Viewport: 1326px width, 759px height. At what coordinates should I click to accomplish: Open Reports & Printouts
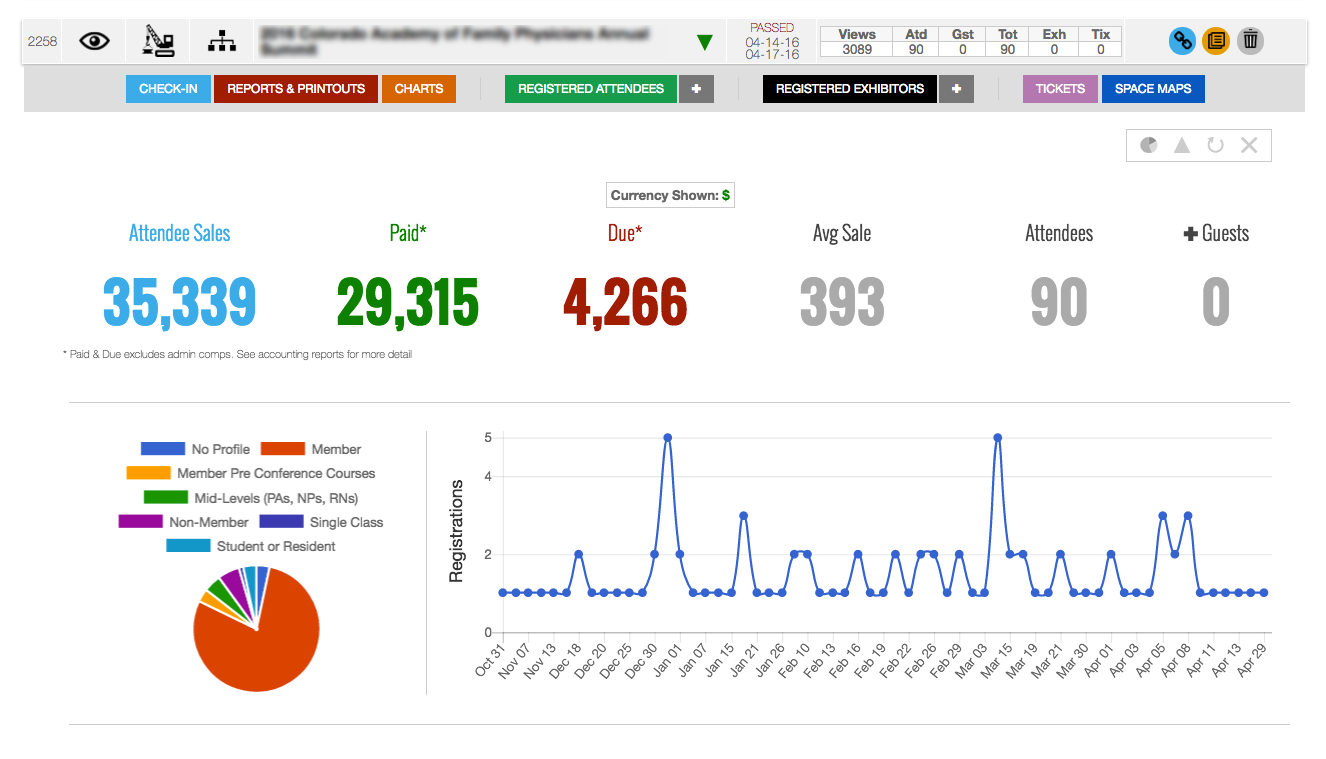click(x=296, y=89)
